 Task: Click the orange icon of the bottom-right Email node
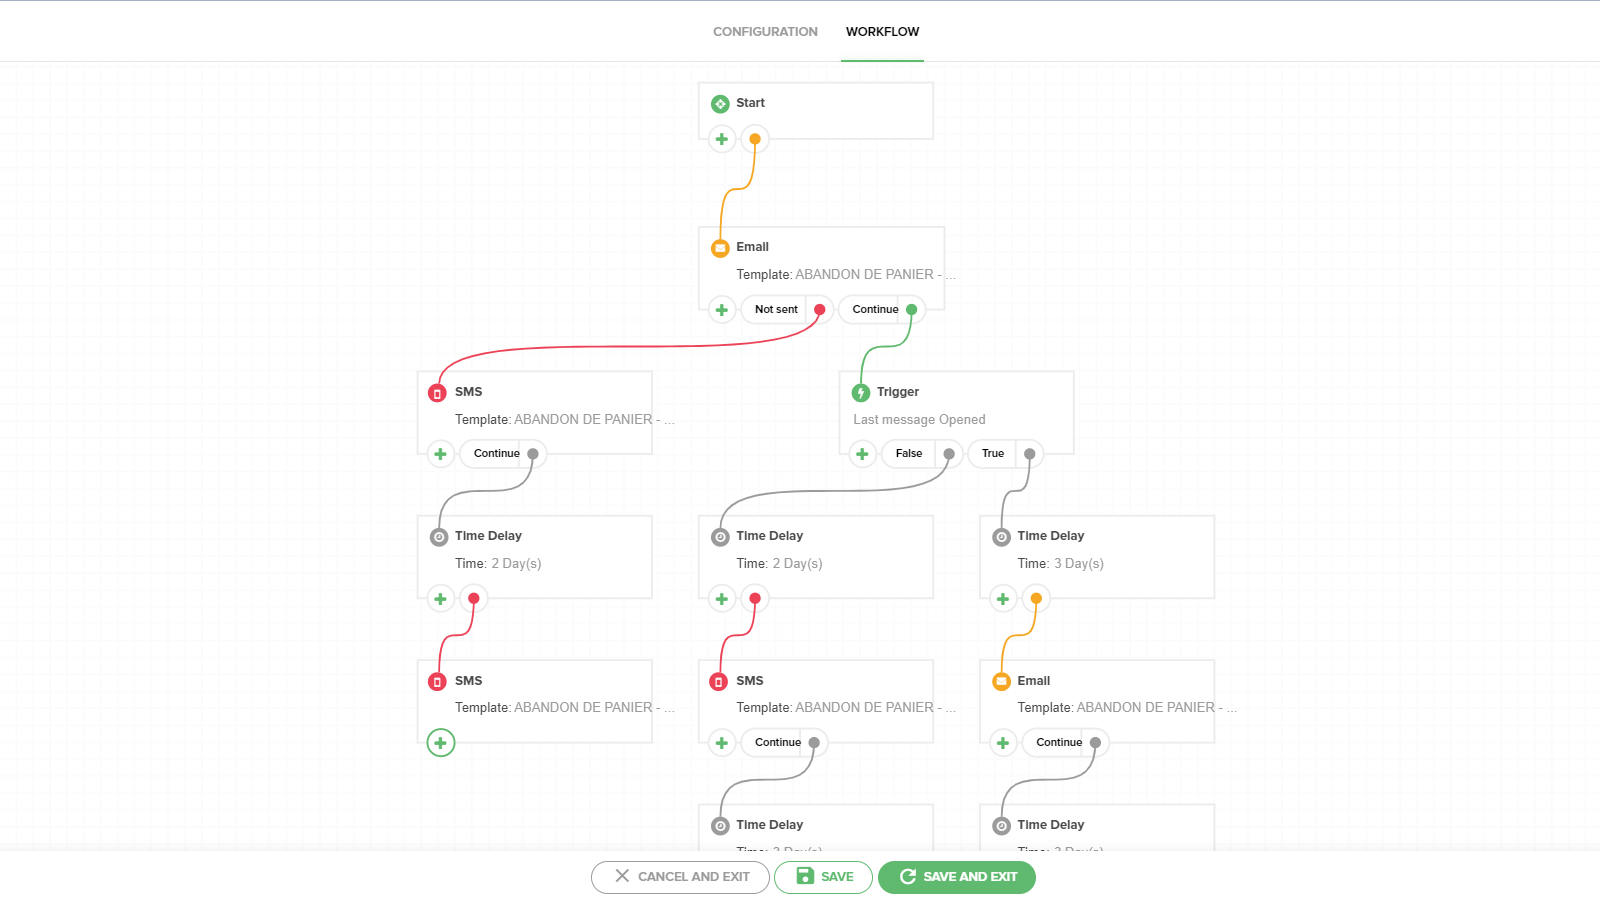1001,682
